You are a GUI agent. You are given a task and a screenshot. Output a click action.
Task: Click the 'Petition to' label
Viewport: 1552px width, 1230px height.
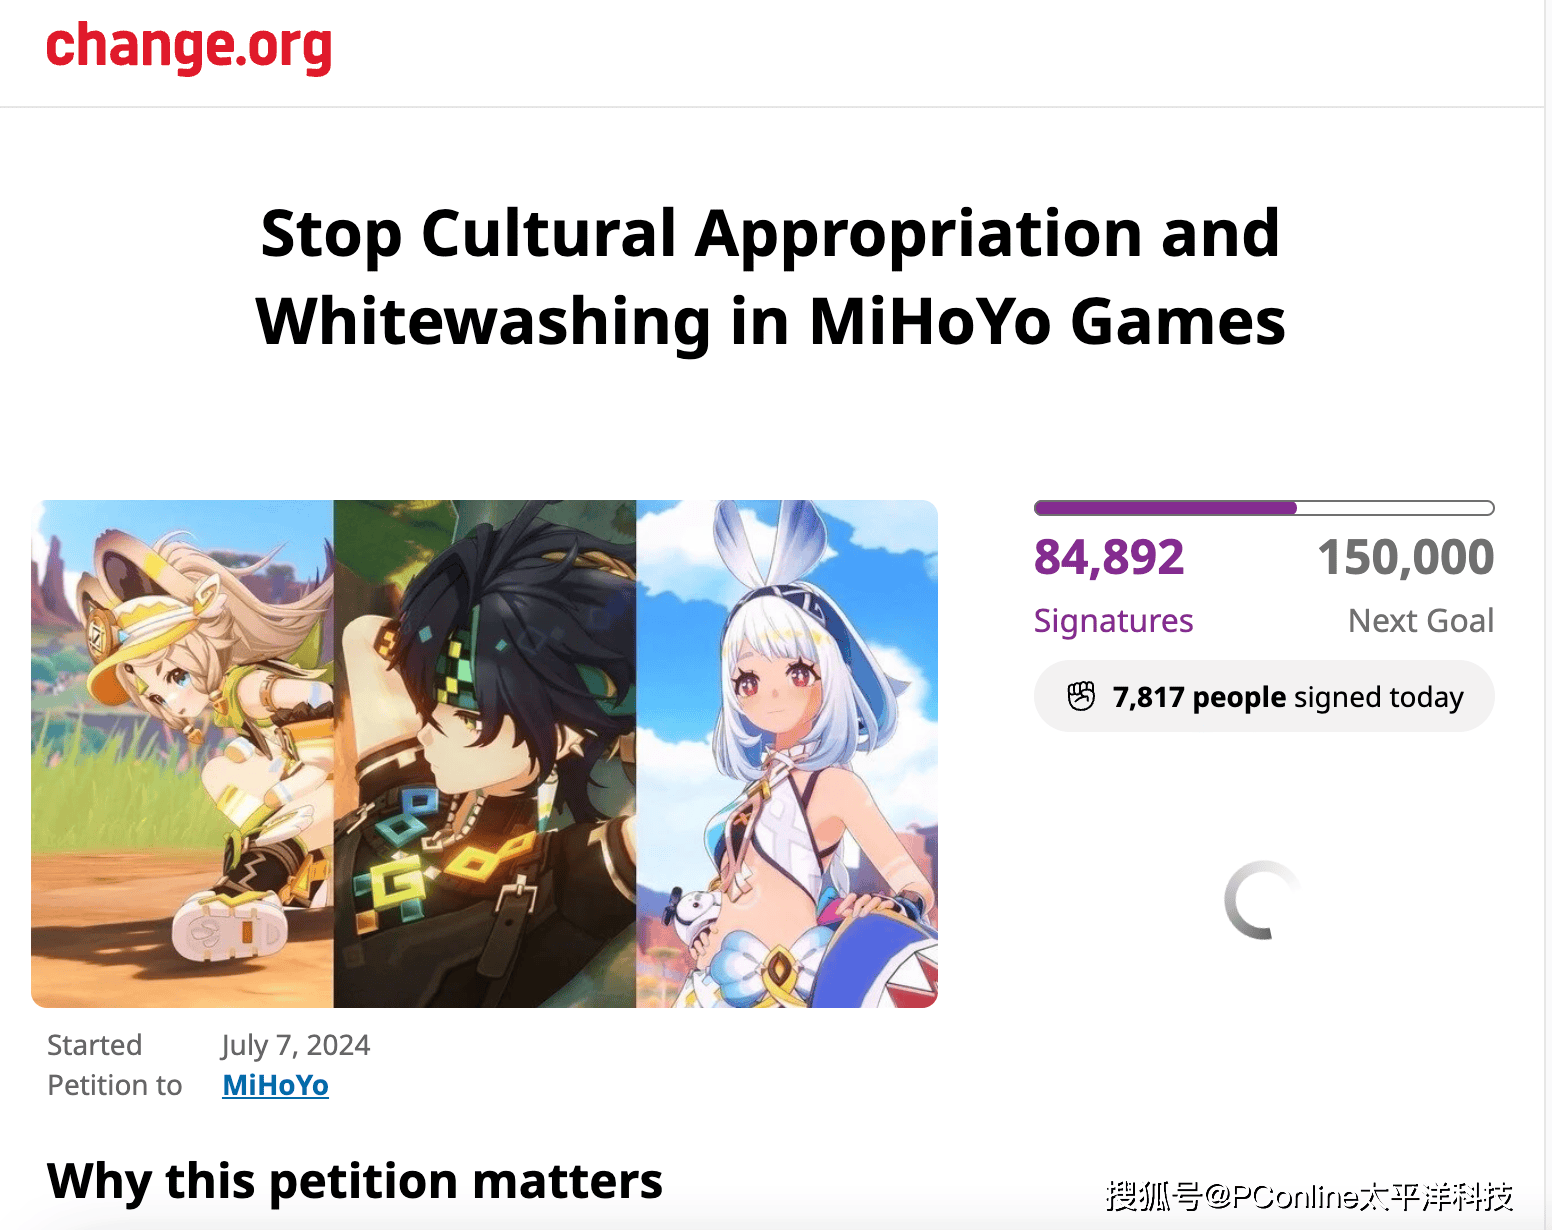115,1085
